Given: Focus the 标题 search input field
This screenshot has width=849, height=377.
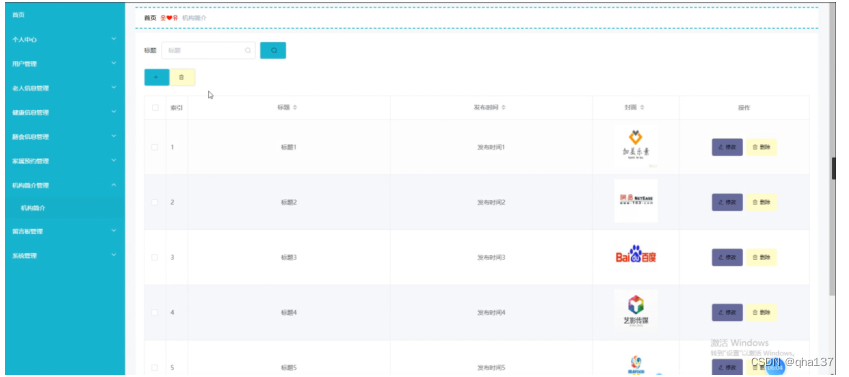Looking at the screenshot, I should pyautogui.click(x=208, y=50).
